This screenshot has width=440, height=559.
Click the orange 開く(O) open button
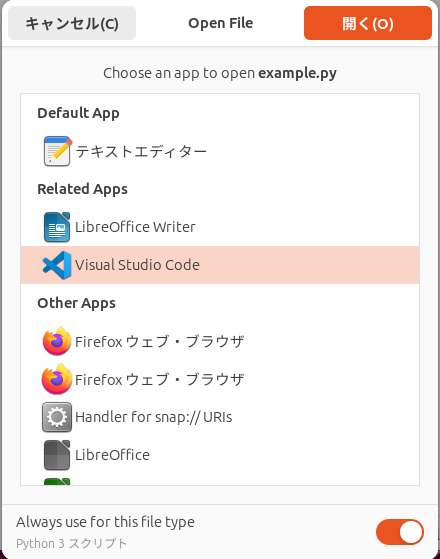[x=368, y=23]
